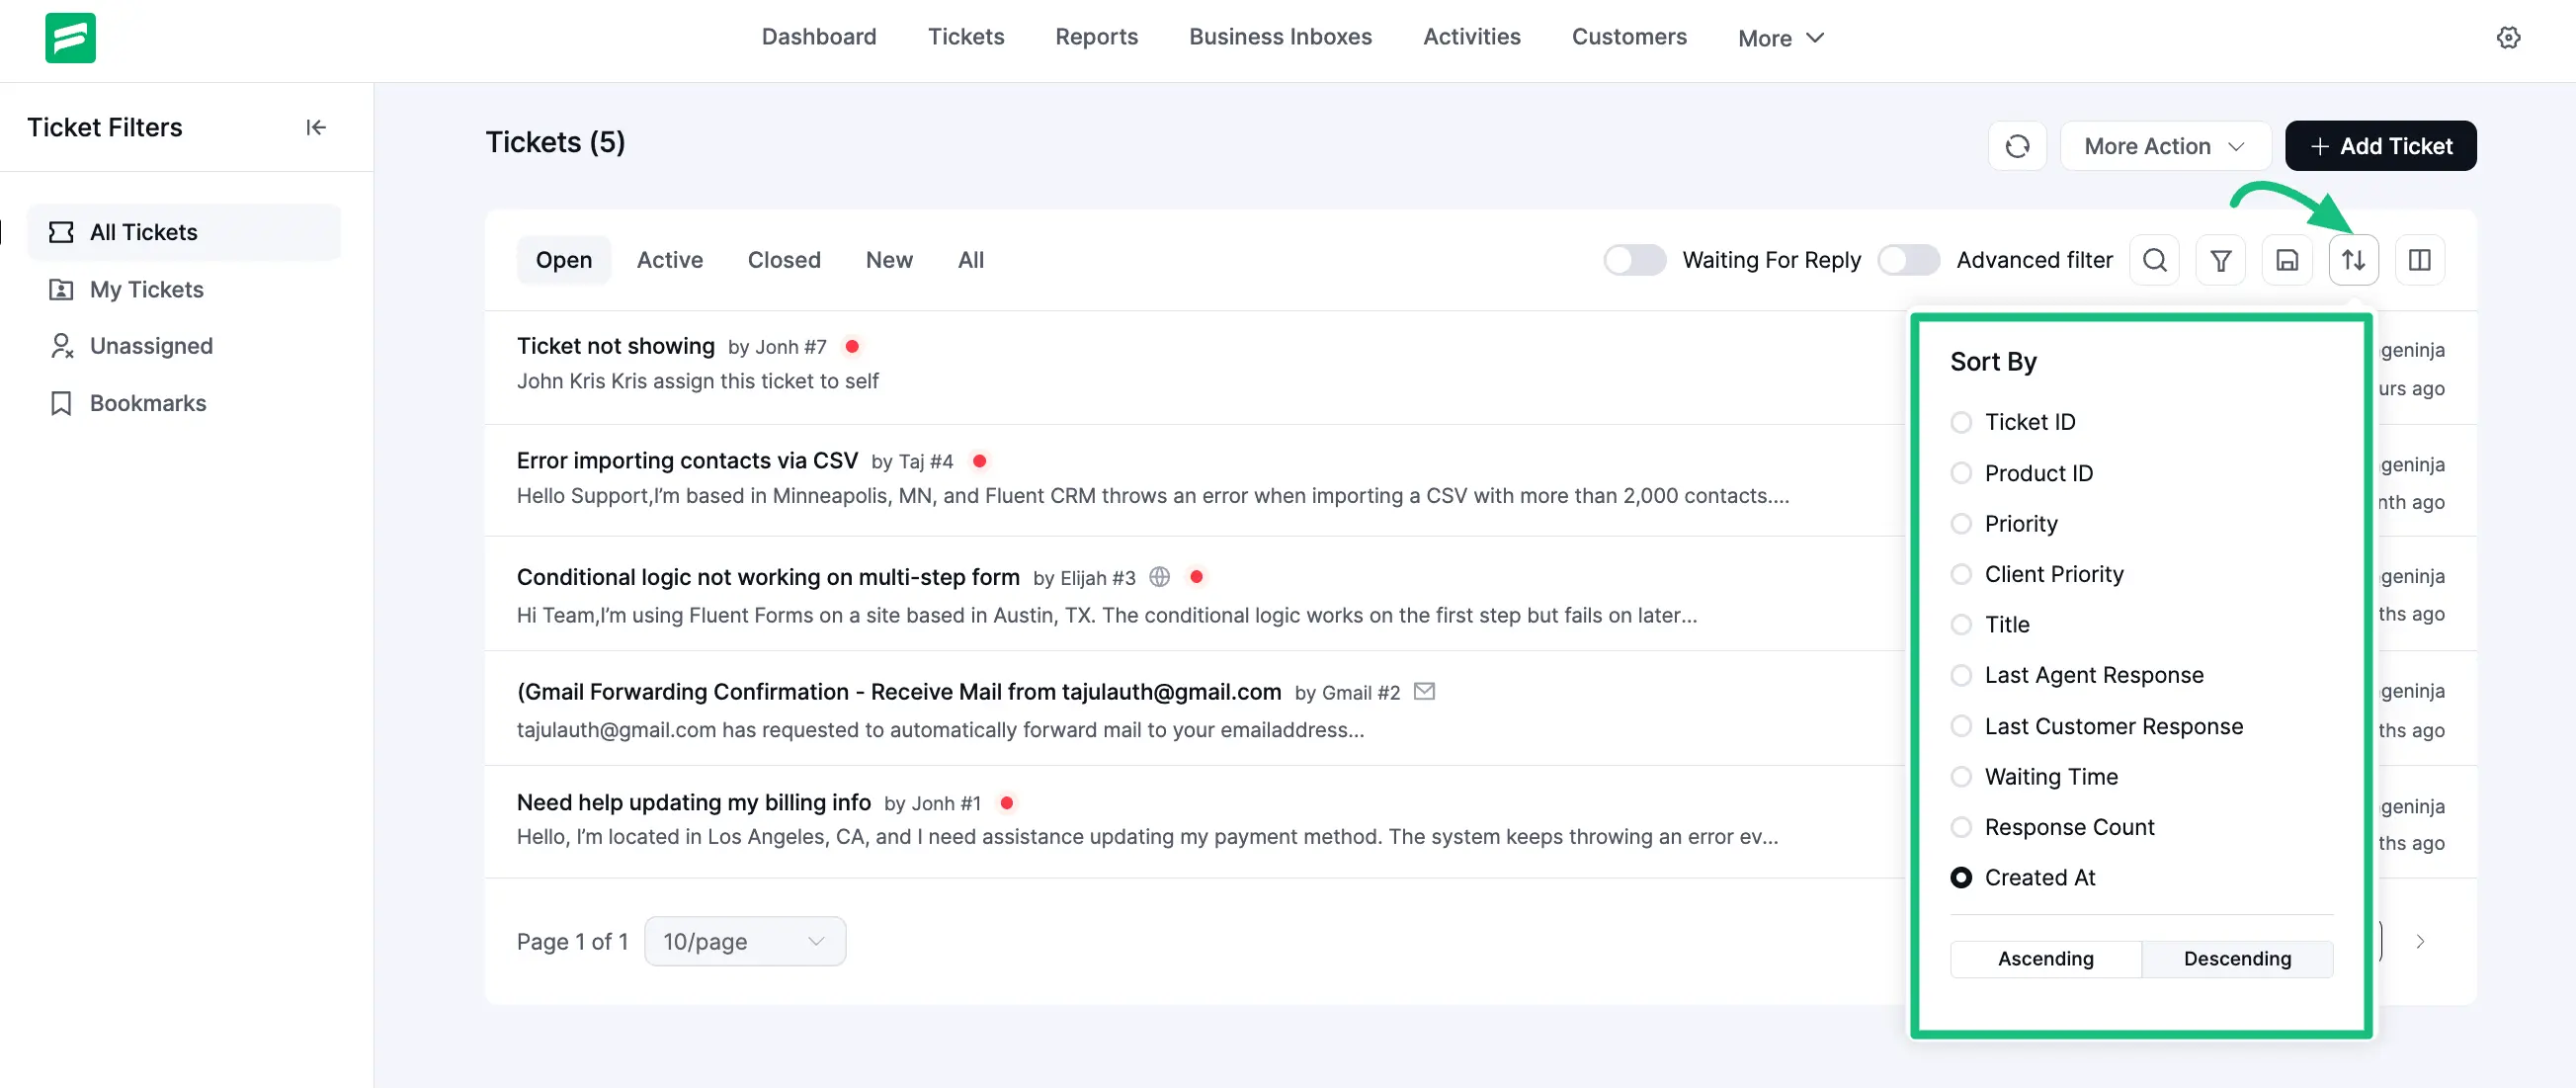This screenshot has width=2576, height=1088.
Task: Switch to the Closed tab
Action: coord(783,260)
